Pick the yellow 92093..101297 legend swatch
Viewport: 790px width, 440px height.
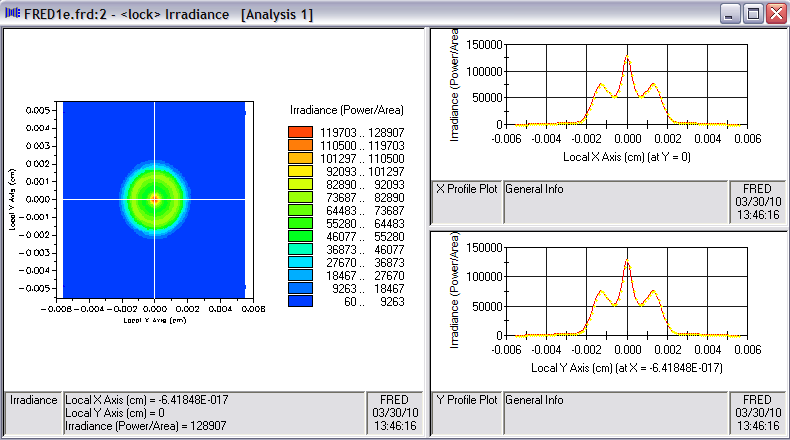(301, 171)
